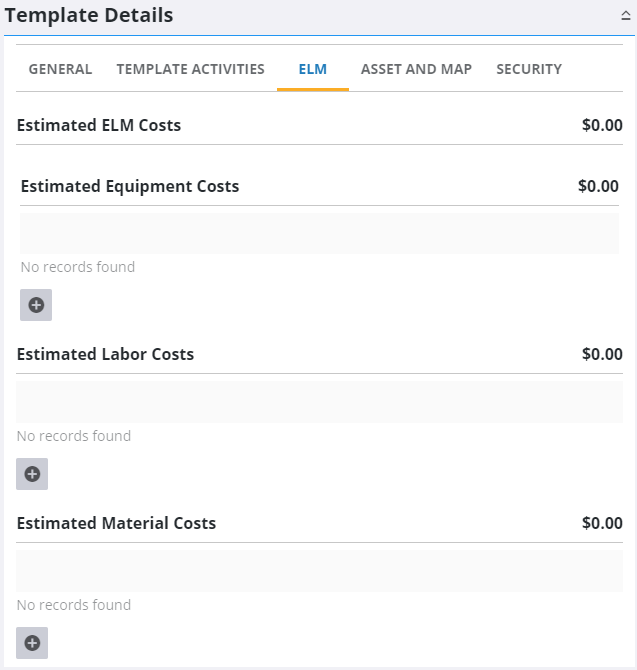637x670 pixels.
Task: Open the Template Activities tab
Action: tap(190, 69)
